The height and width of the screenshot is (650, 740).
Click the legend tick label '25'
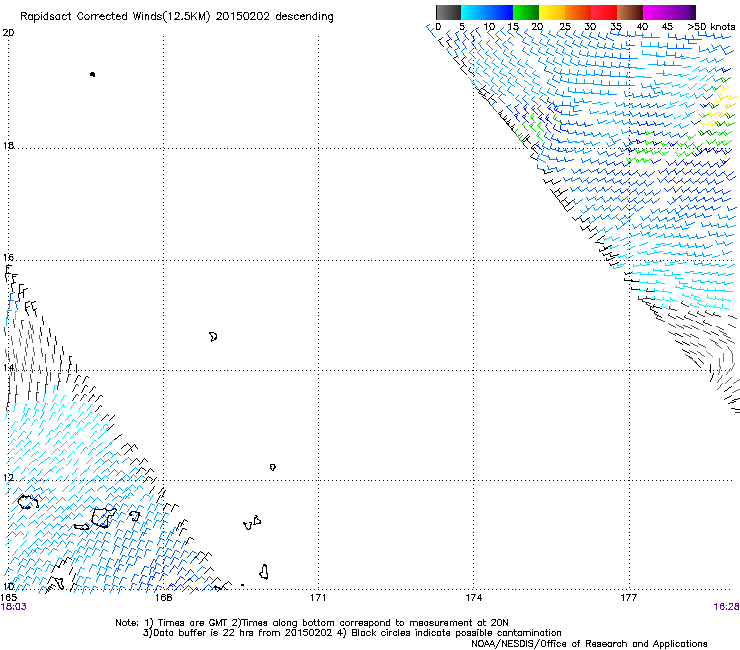pyautogui.click(x=565, y=27)
